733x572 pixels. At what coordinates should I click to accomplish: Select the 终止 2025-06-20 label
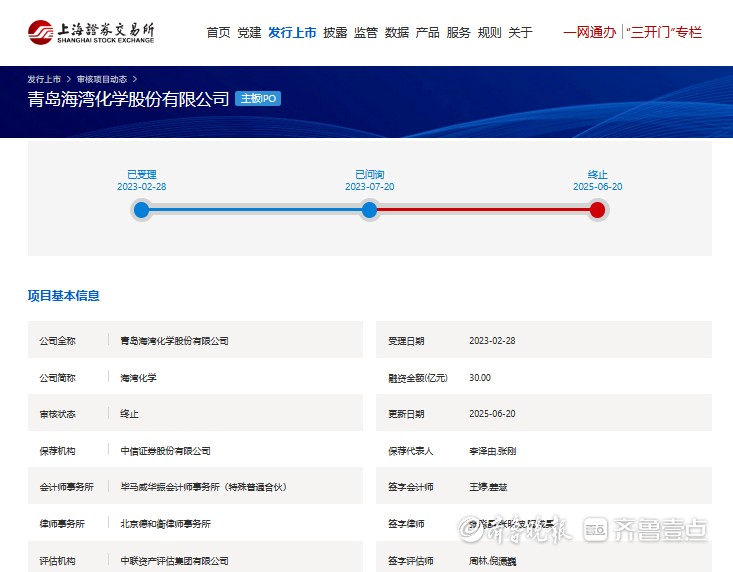click(x=597, y=180)
